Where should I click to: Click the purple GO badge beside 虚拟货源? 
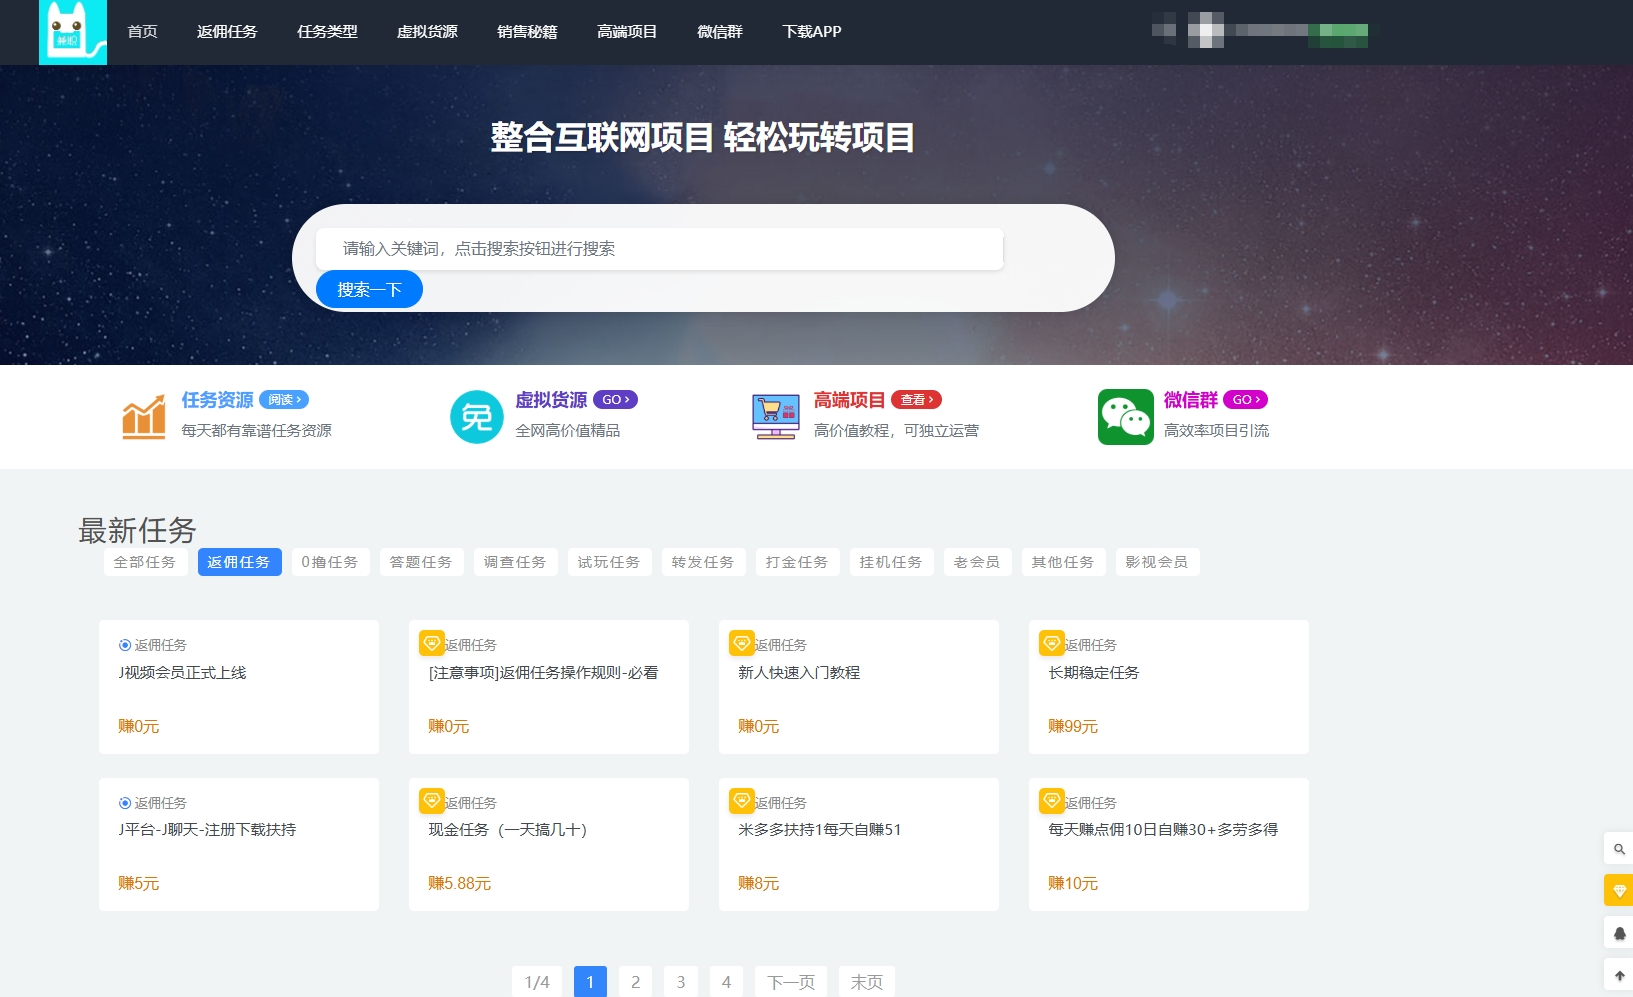[615, 400]
